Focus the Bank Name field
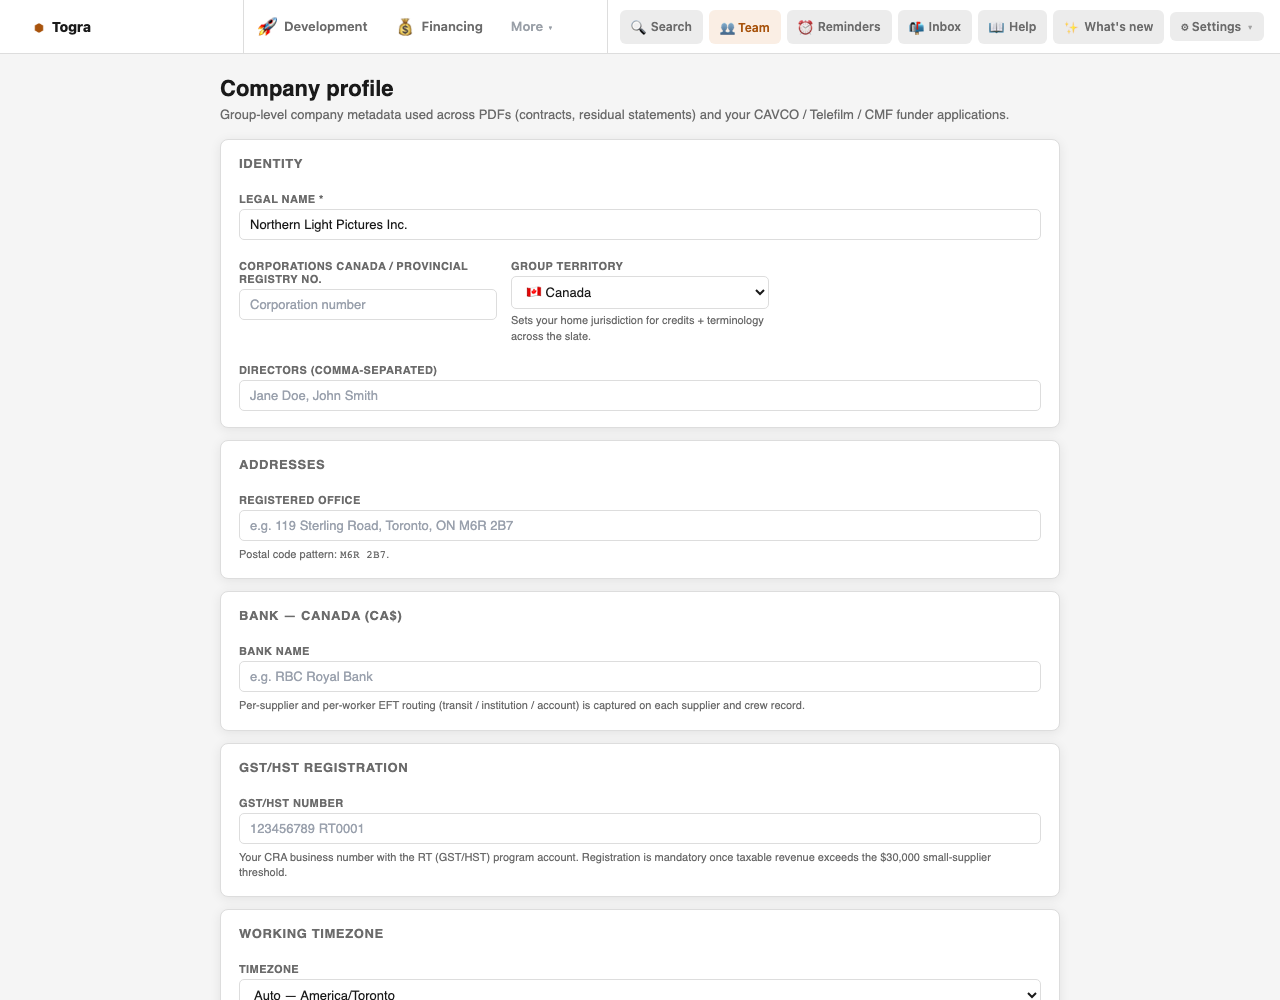 (x=640, y=677)
